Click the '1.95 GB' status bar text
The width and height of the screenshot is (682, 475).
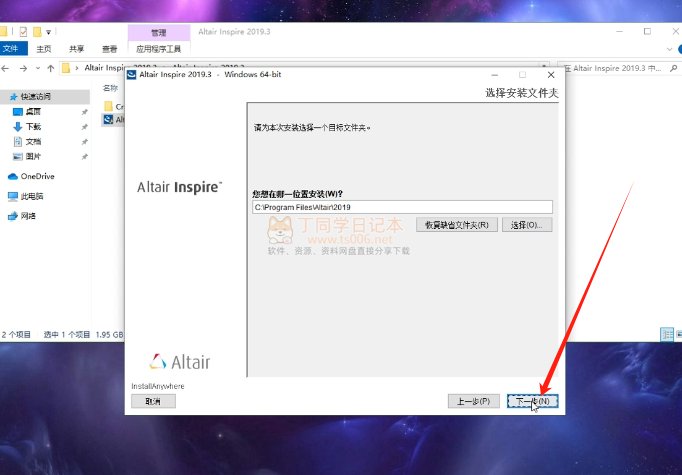click(109, 335)
